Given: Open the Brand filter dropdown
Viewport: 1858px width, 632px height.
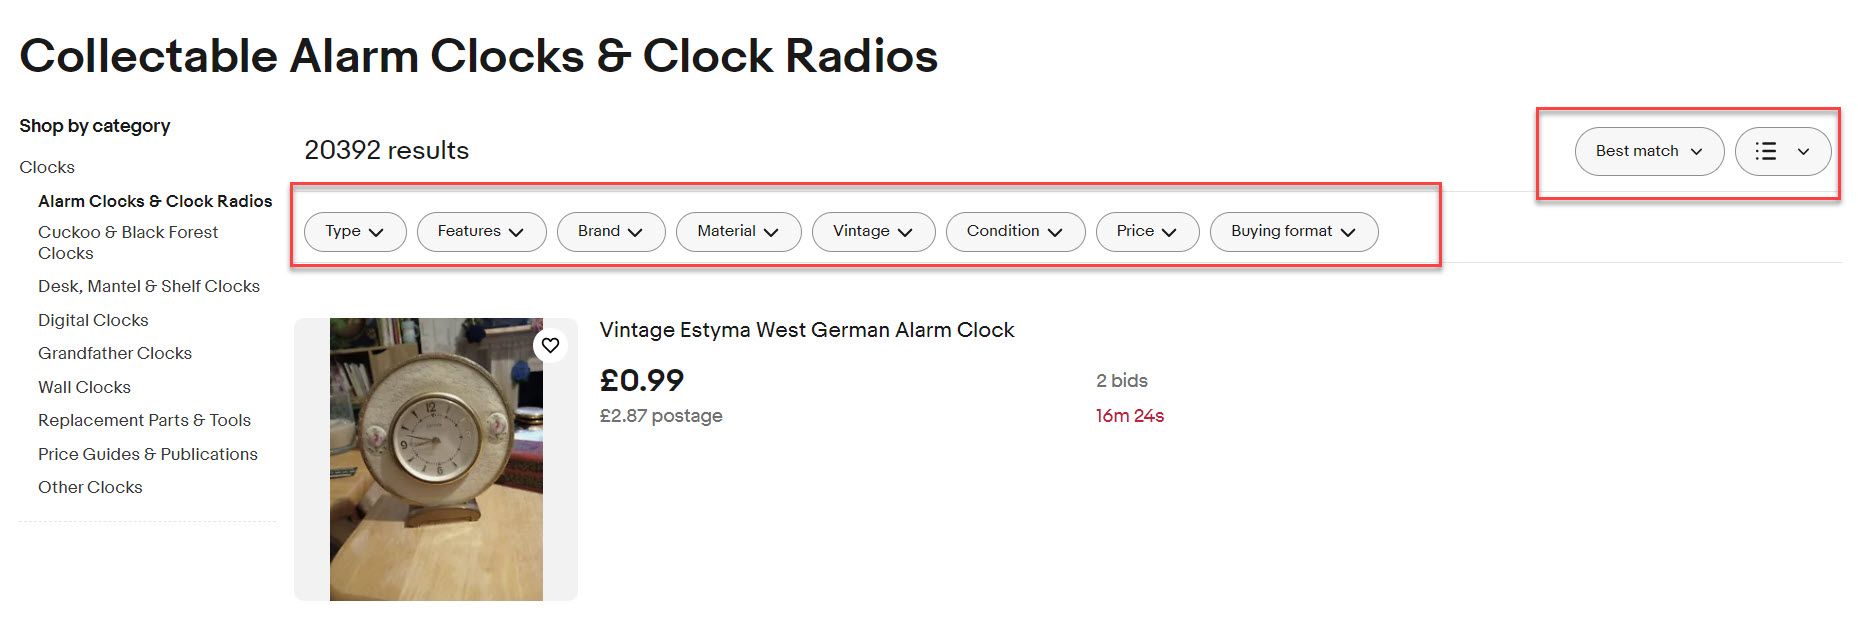Looking at the screenshot, I should [x=611, y=231].
